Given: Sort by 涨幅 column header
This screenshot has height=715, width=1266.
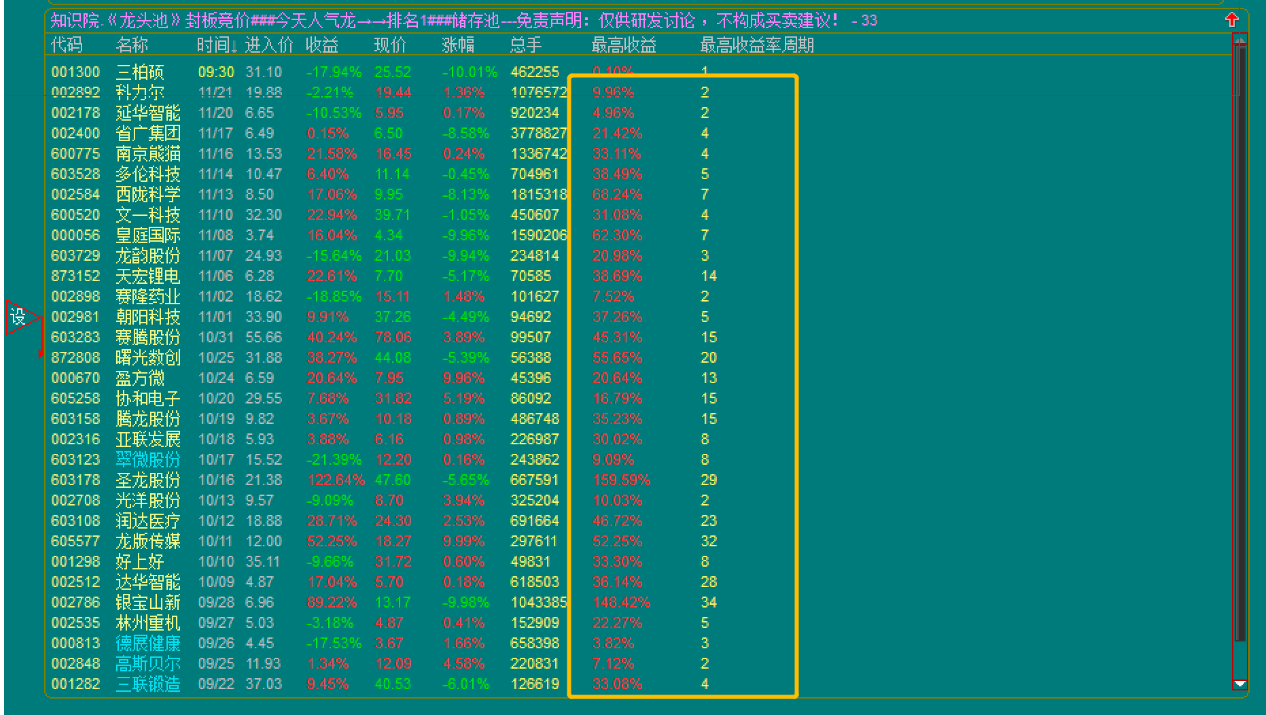Looking at the screenshot, I should click(x=458, y=45).
